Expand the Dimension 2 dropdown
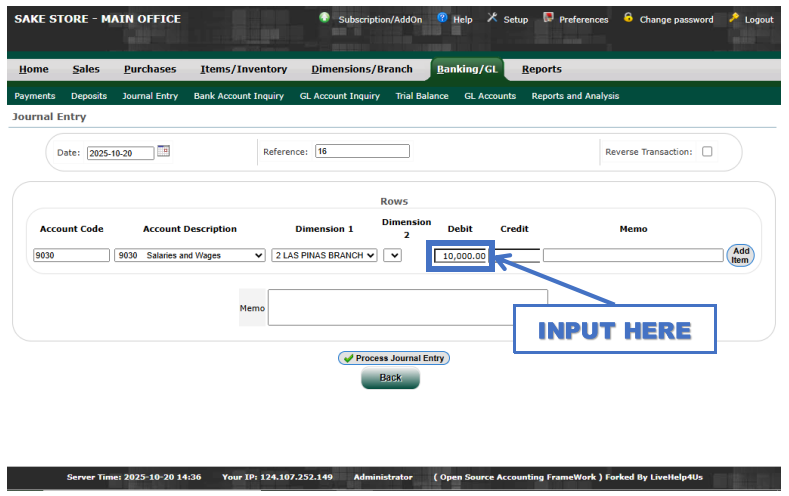This screenshot has width=789, height=496. (x=392, y=256)
